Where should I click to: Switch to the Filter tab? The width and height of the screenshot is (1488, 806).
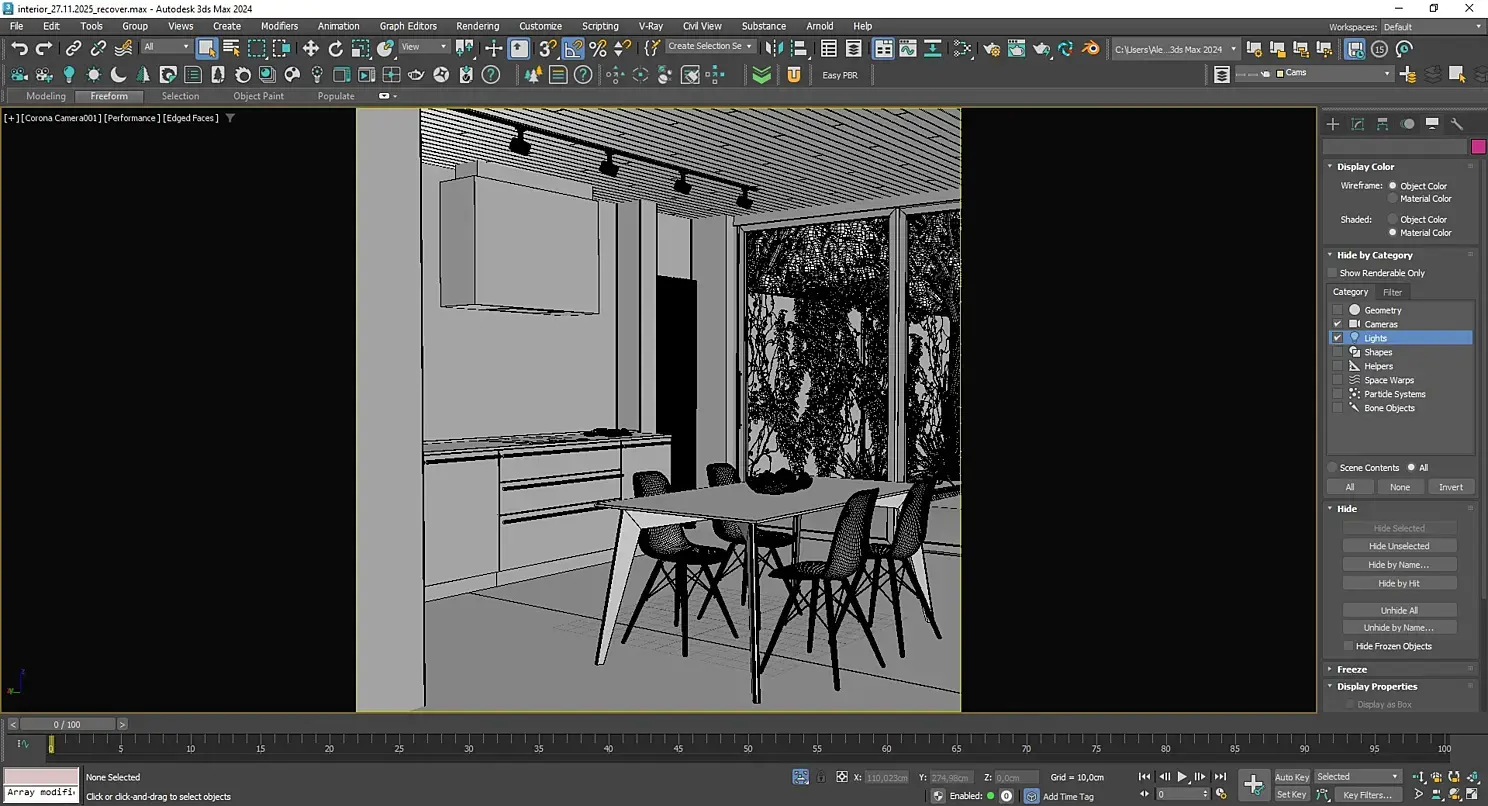[1392, 292]
